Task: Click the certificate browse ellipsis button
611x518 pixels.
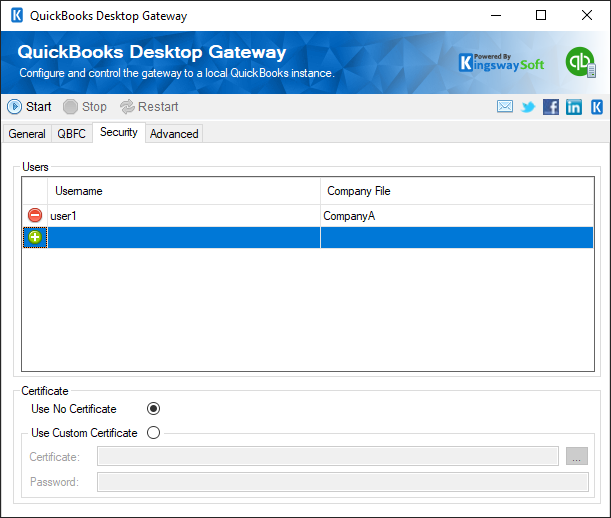Action: [577, 456]
